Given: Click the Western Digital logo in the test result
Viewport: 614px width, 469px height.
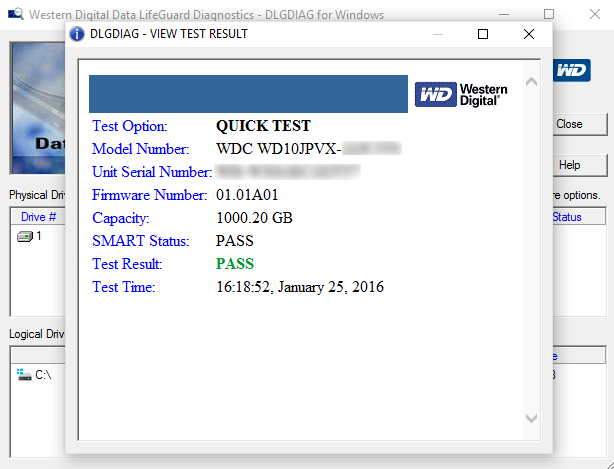Looking at the screenshot, I should point(461,94).
